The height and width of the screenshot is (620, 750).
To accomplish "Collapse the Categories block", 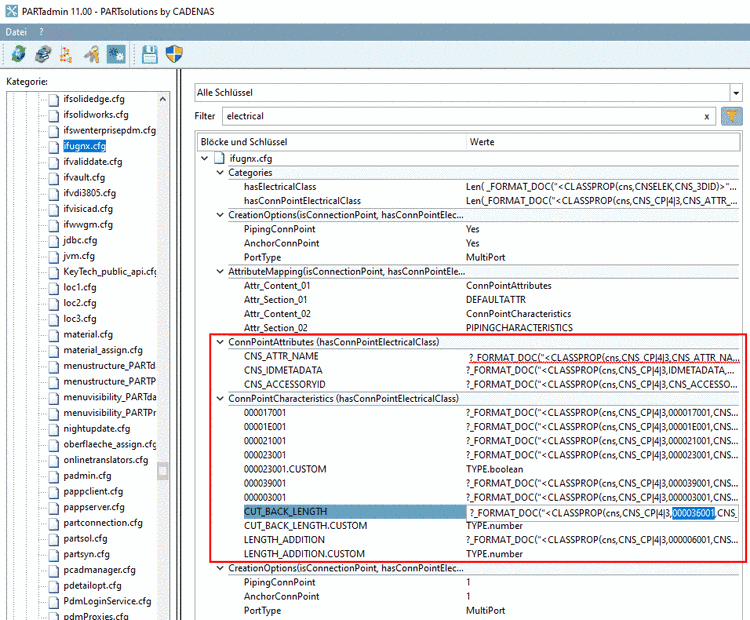I will pyautogui.click(x=221, y=173).
